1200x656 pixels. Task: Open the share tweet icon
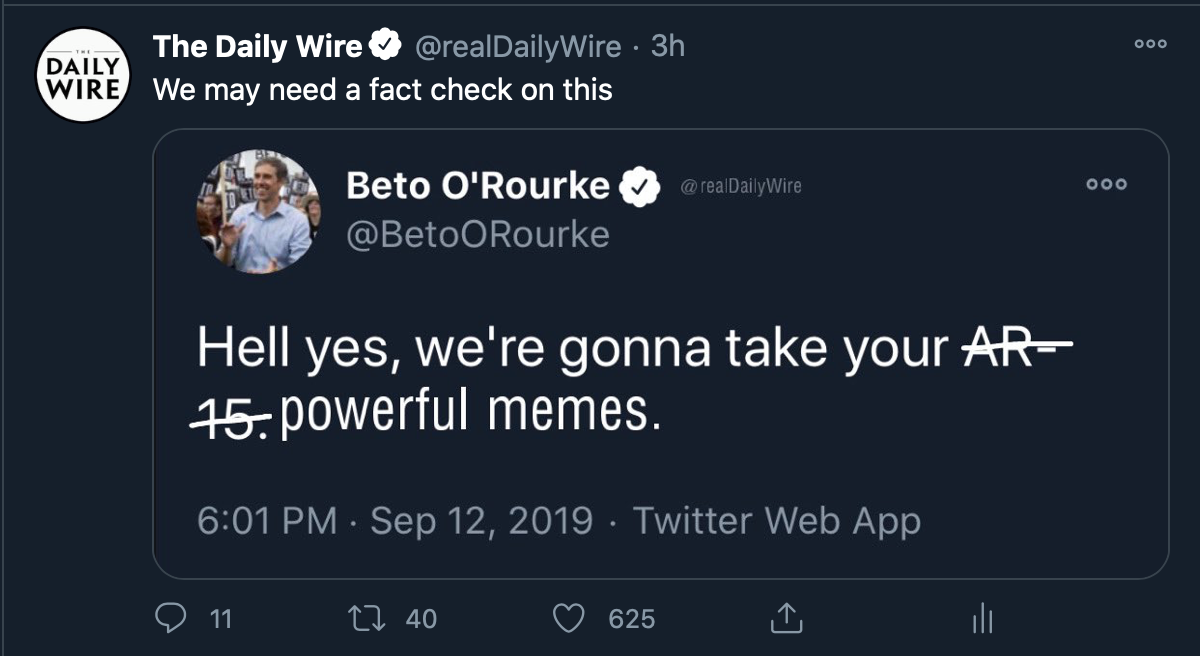point(786,619)
